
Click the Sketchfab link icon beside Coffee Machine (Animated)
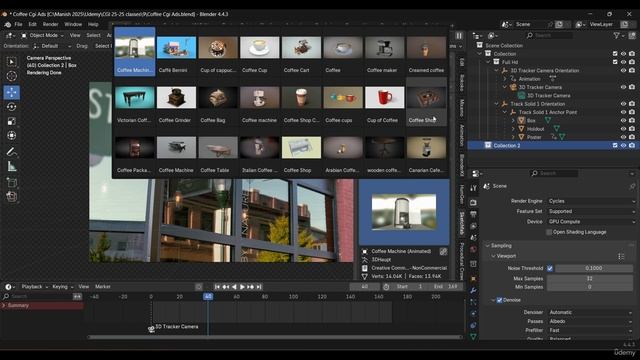(443, 251)
